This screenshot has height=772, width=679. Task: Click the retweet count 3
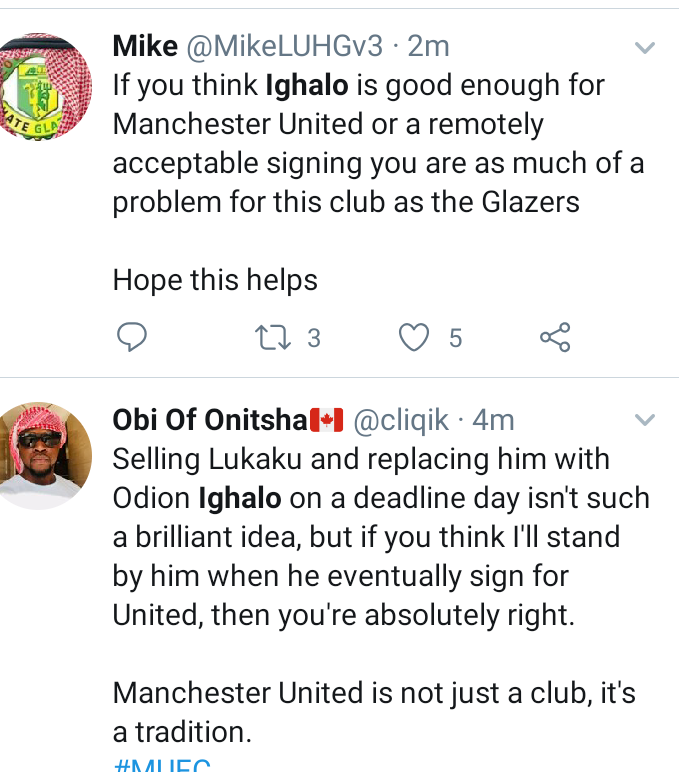tap(313, 339)
